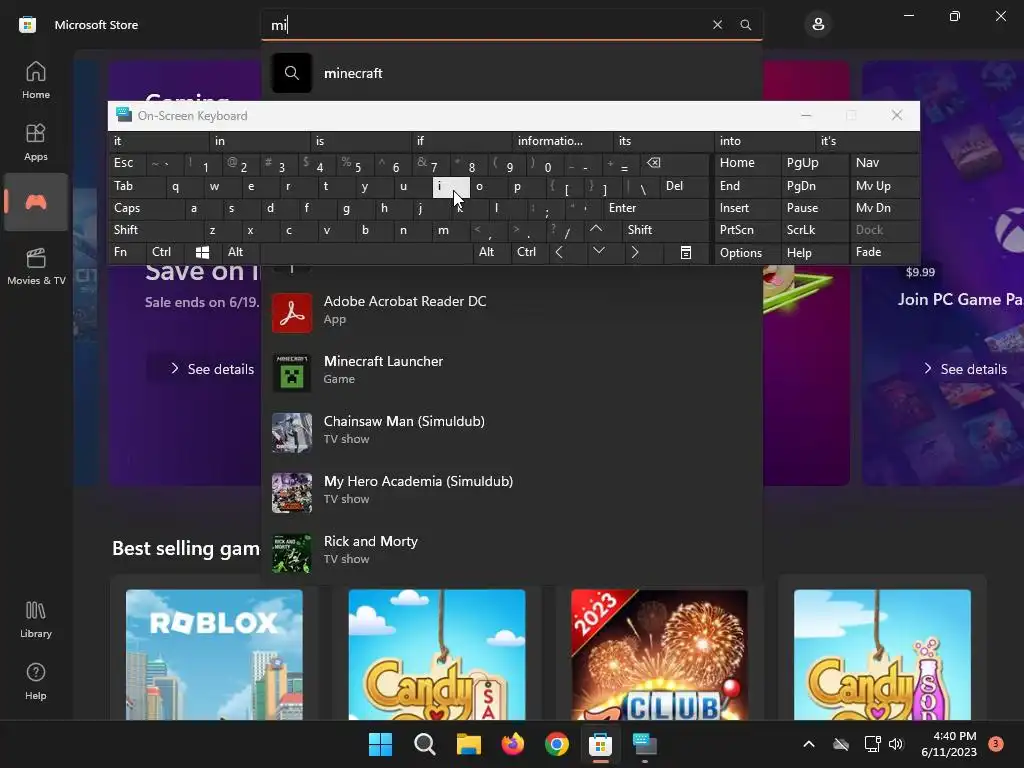Image resolution: width=1024 pixels, height=768 pixels.
Task: Click the space bar on On-Screen Keyboard
Action: tap(366, 252)
